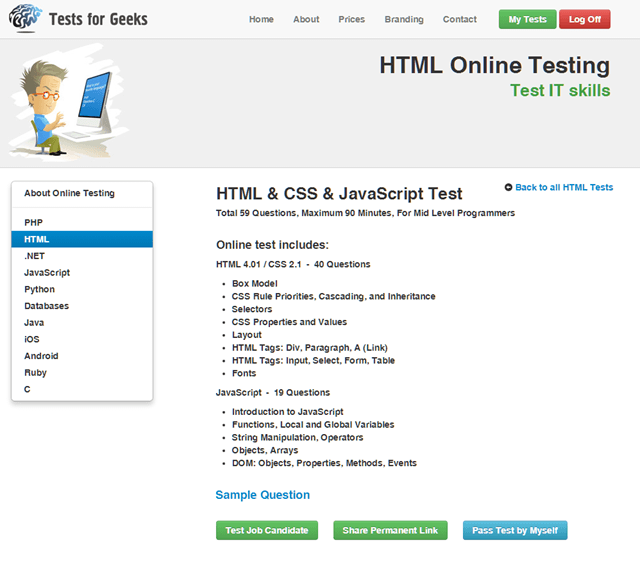The width and height of the screenshot is (640, 563).
Task: Click the CSS Properties and Values item
Action: (x=289, y=322)
